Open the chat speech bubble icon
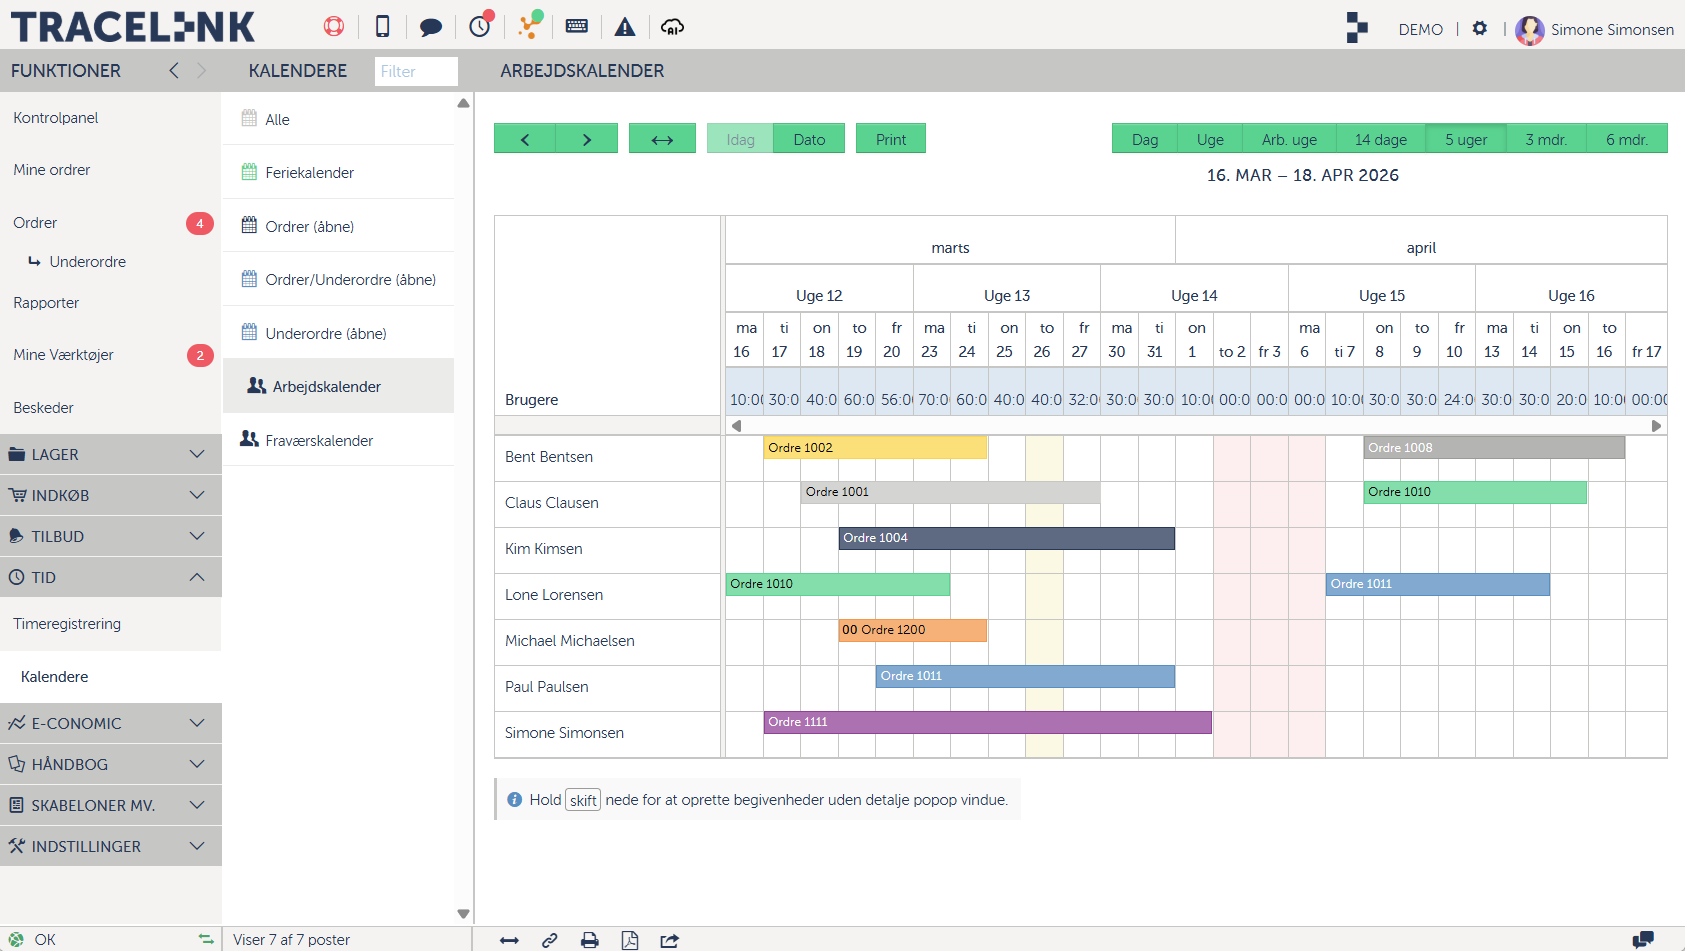Image resolution: width=1685 pixels, height=951 pixels. (431, 27)
